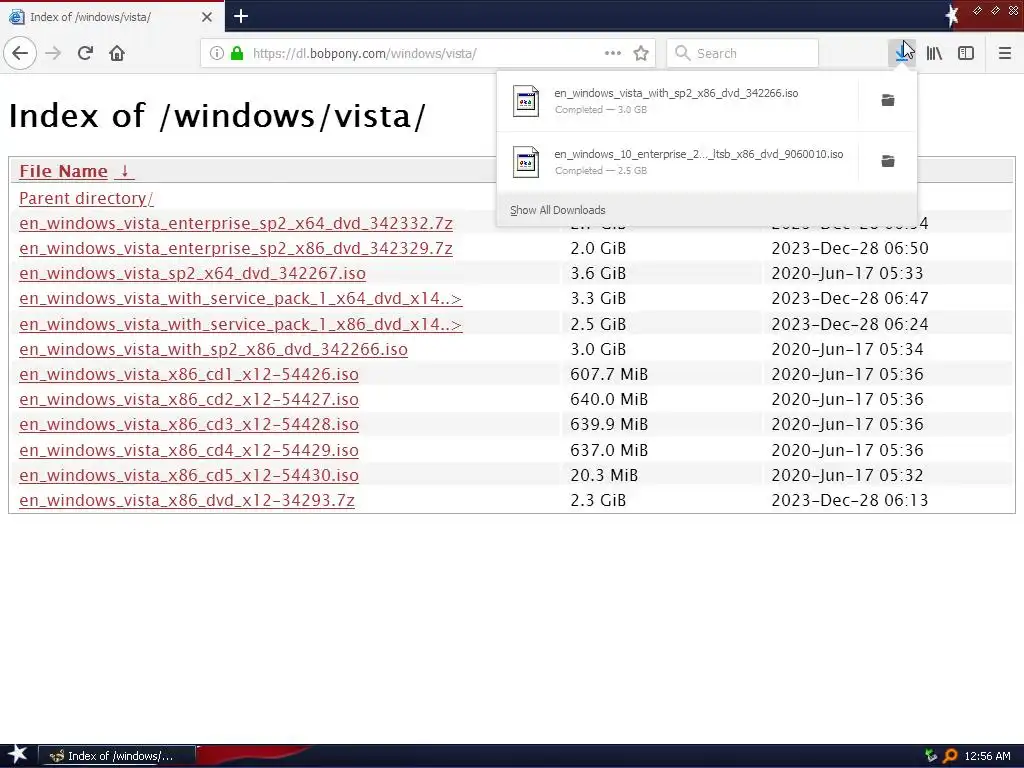This screenshot has height=768, width=1024.
Task: Download en_windows_vista_x86_cd3_x12-54428.iso
Action: point(189,424)
